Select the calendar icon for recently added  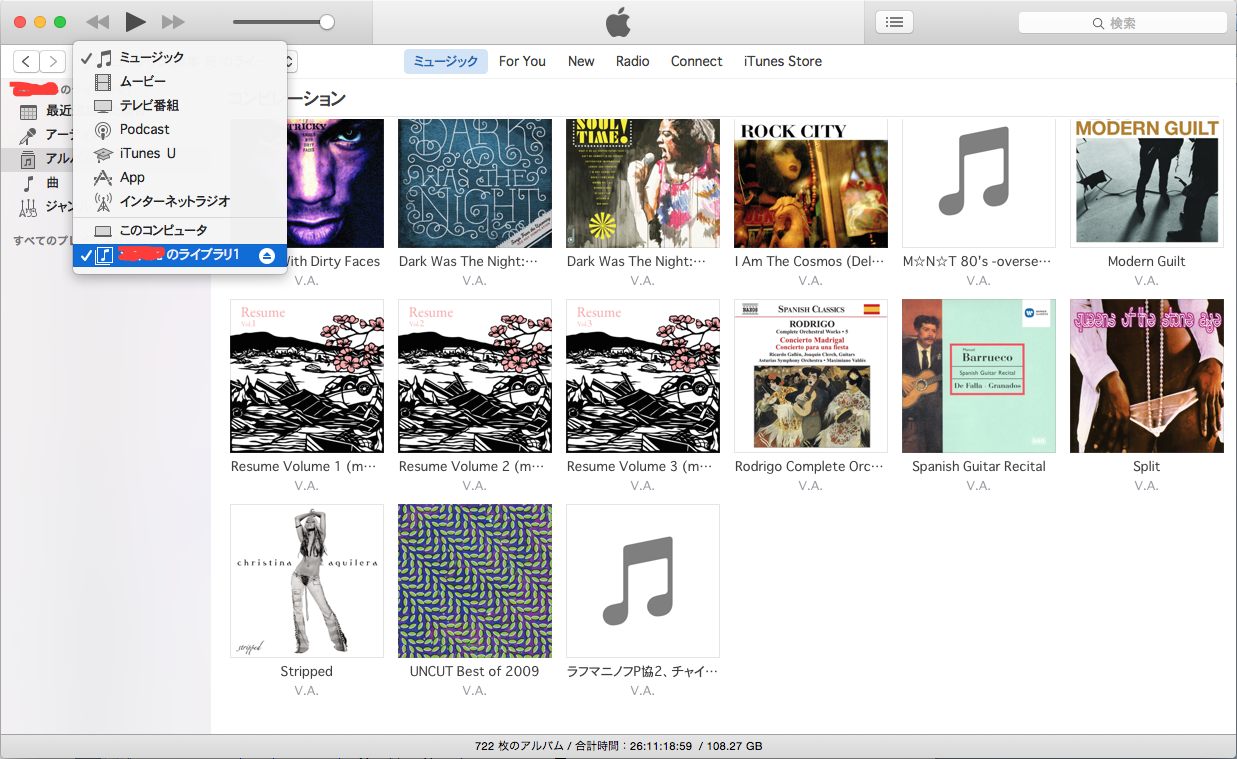(29, 111)
